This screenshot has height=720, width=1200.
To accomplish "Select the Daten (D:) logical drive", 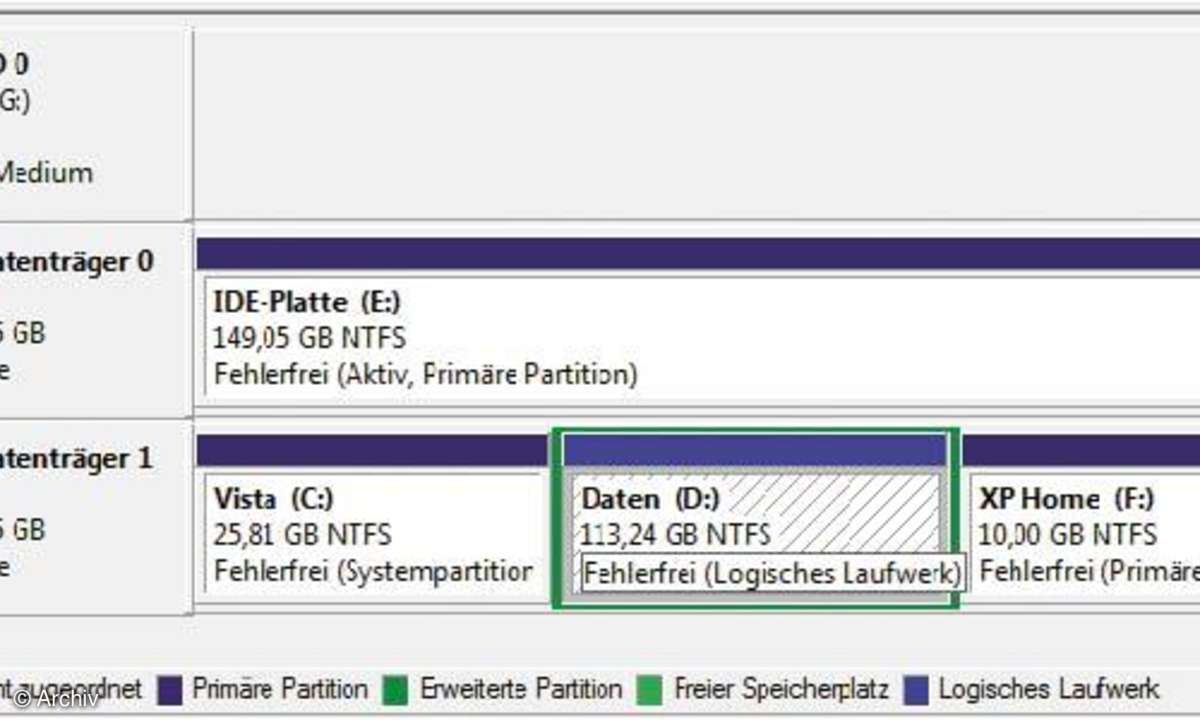I will (x=755, y=517).
